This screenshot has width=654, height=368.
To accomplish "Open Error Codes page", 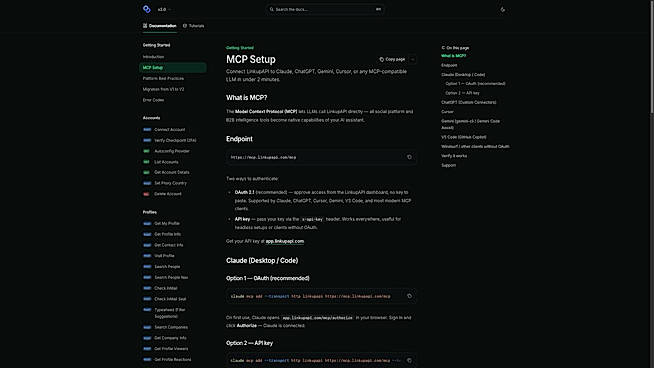I will pyautogui.click(x=153, y=100).
